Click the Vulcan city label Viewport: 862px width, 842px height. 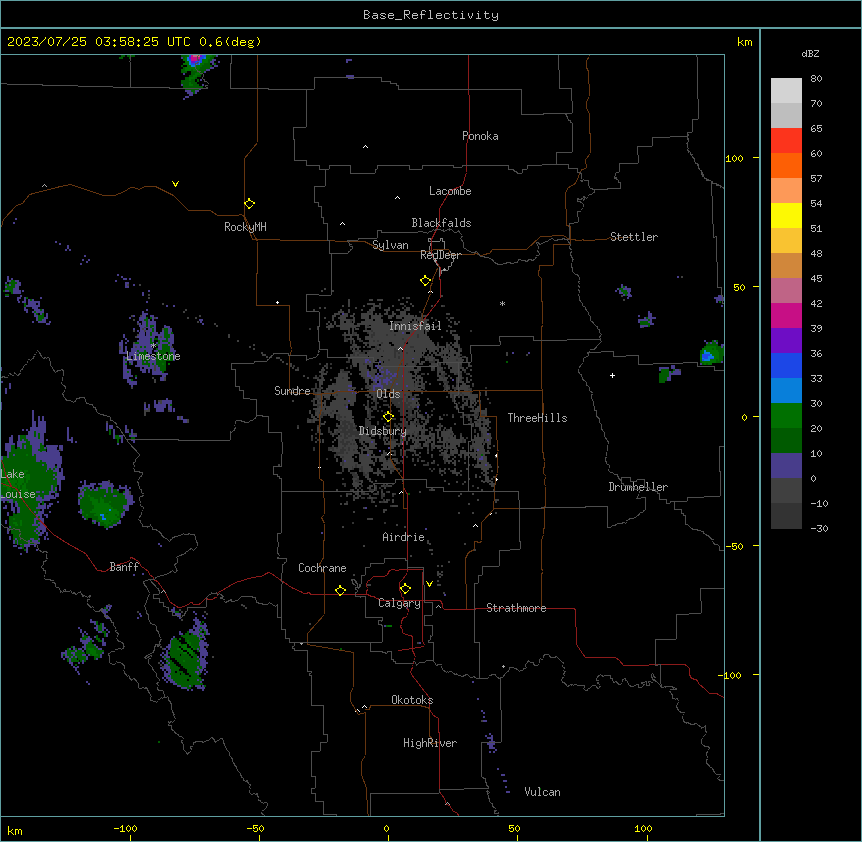click(542, 792)
